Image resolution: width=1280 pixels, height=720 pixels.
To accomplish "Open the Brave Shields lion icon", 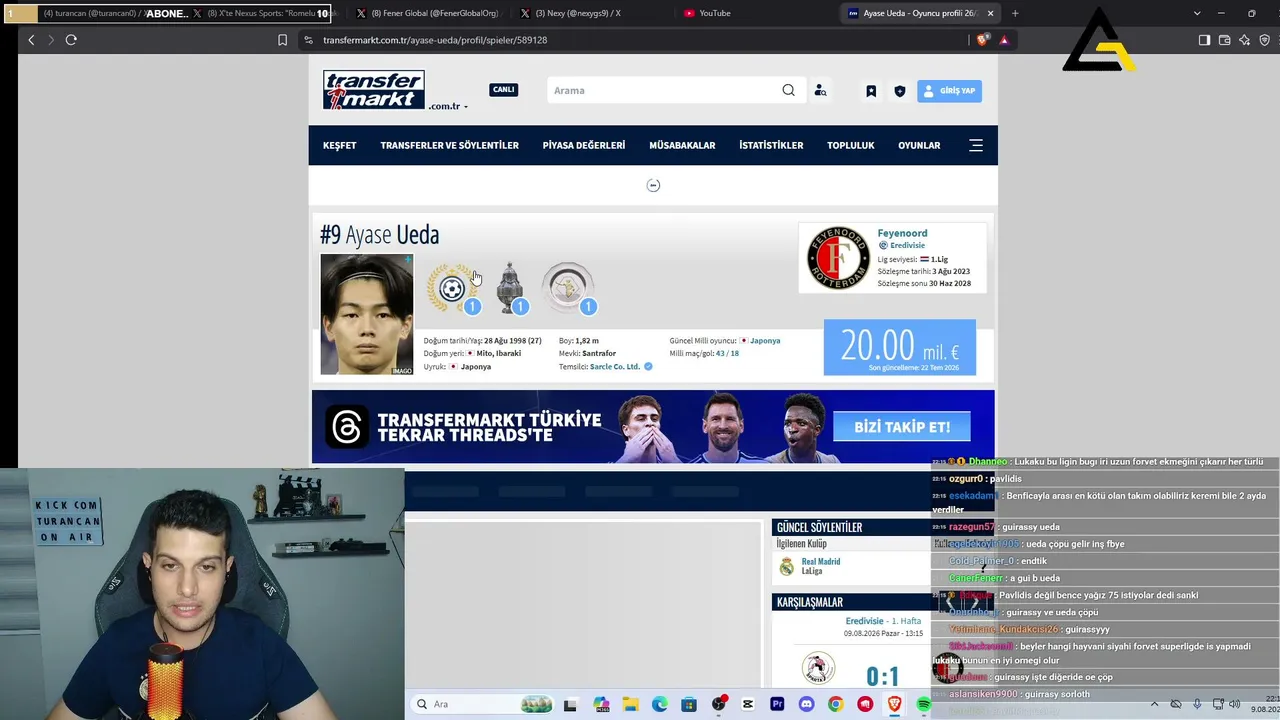I will 983,40.
